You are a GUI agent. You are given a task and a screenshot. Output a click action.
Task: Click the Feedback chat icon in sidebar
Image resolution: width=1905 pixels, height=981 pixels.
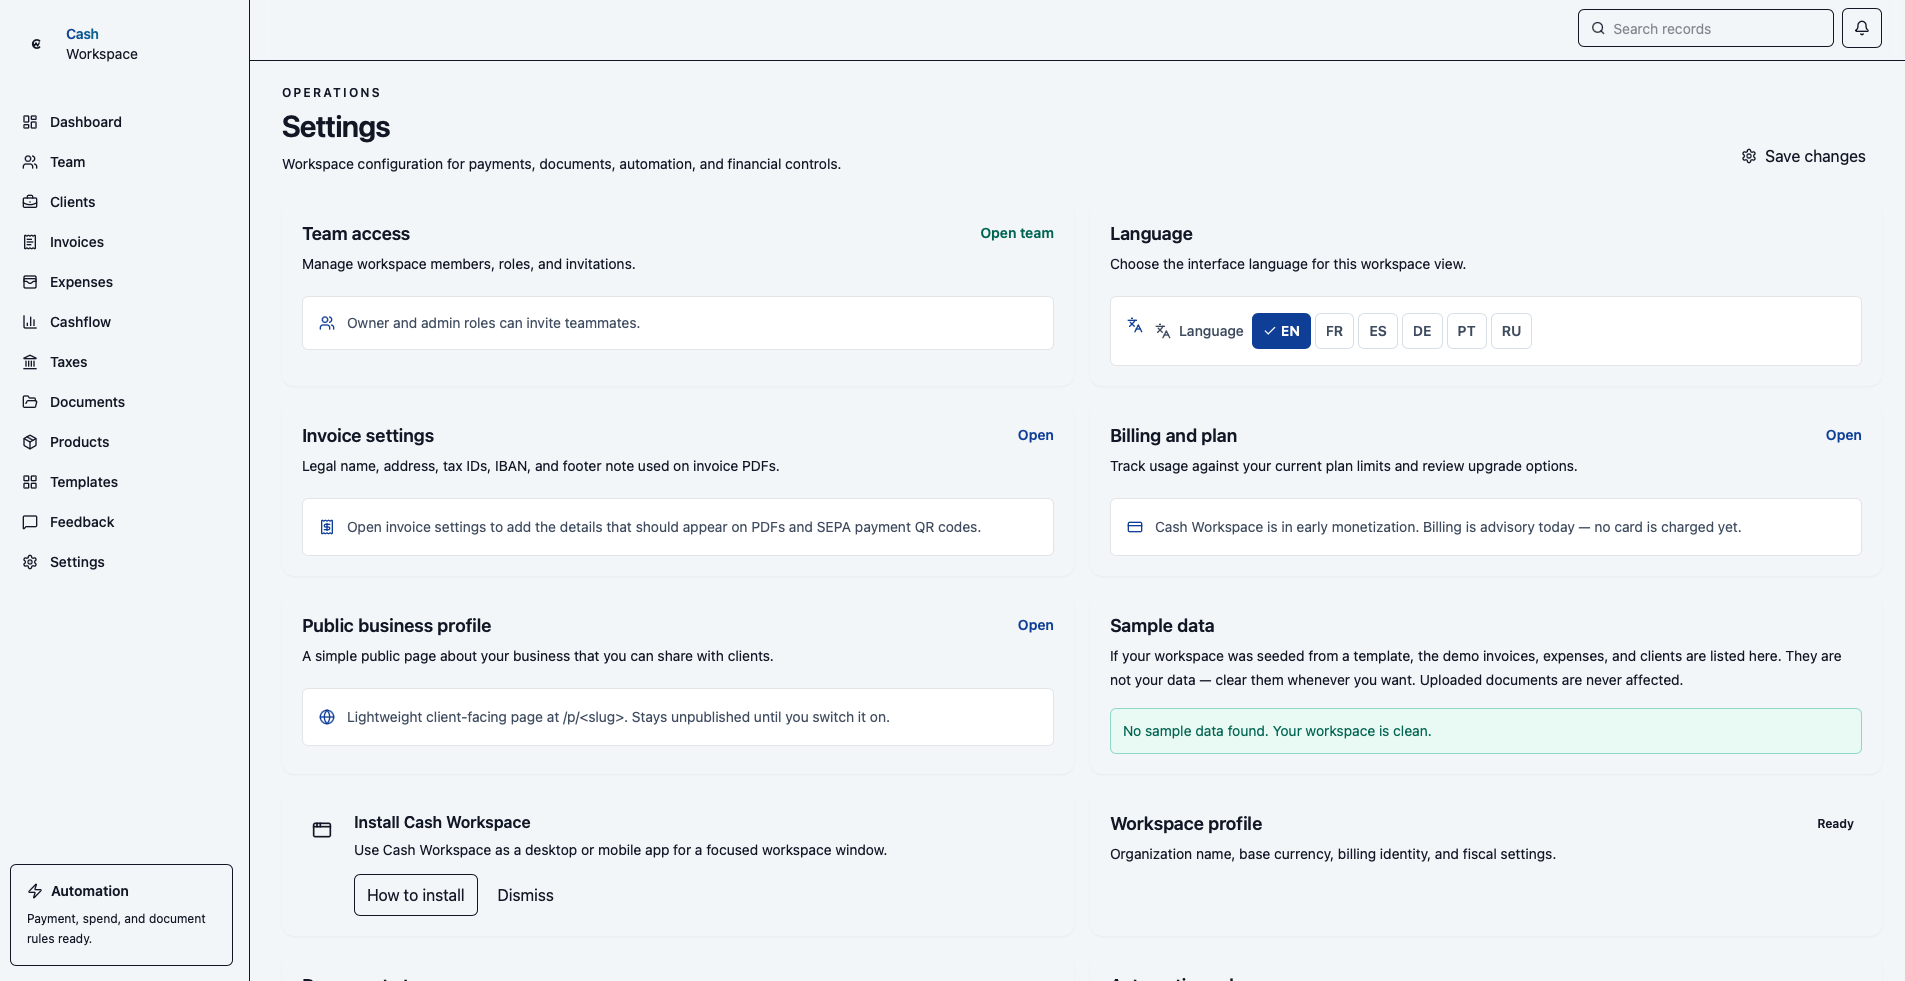(30, 522)
